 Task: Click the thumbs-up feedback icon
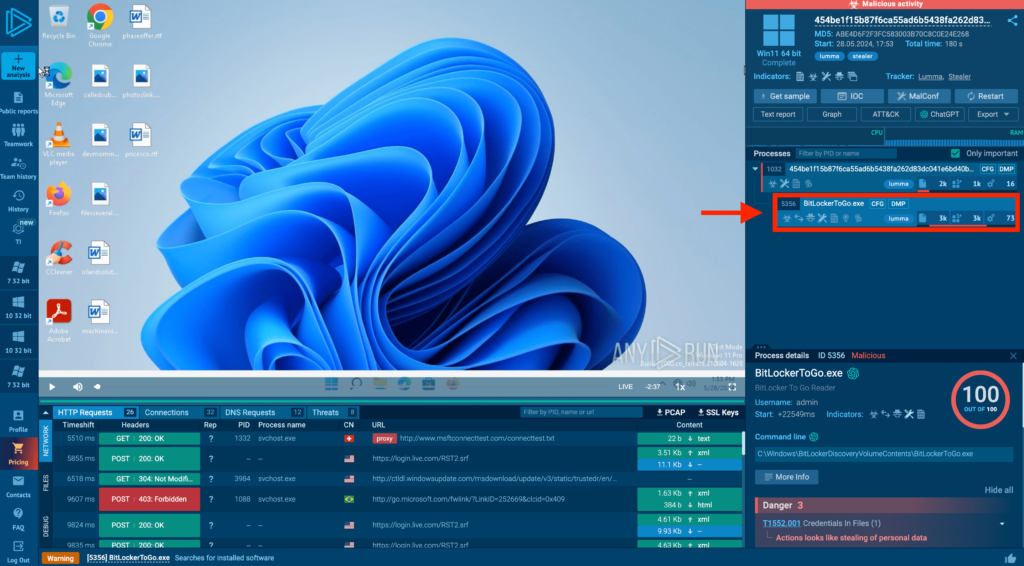1010,558
